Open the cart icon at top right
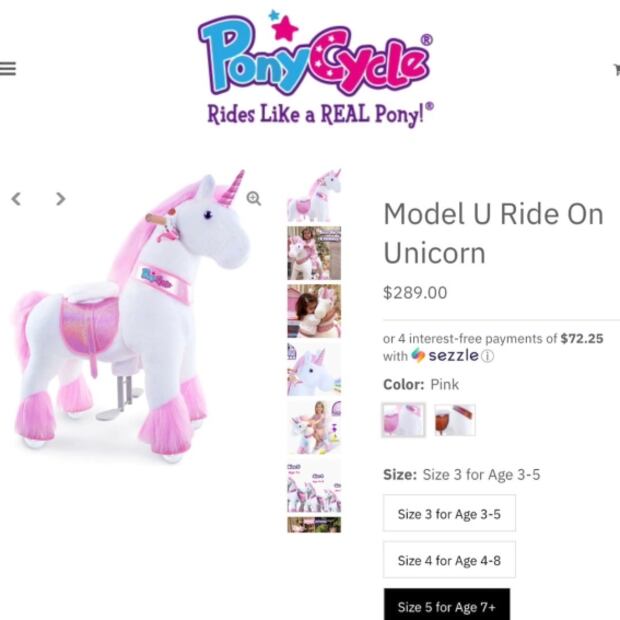The height and width of the screenshot is (620, 620). pyautogui.click(x=616, y=69)
